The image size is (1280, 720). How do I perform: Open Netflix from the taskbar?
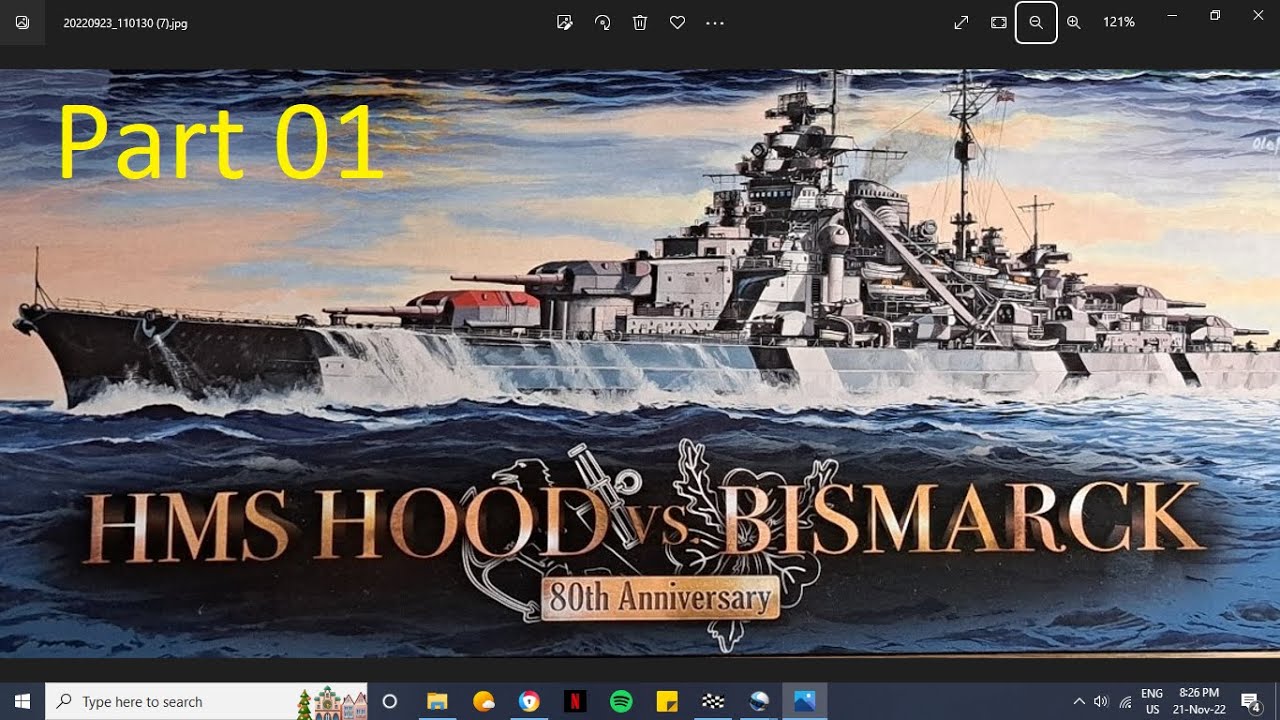pyautogui.click(x=575, y=701)
